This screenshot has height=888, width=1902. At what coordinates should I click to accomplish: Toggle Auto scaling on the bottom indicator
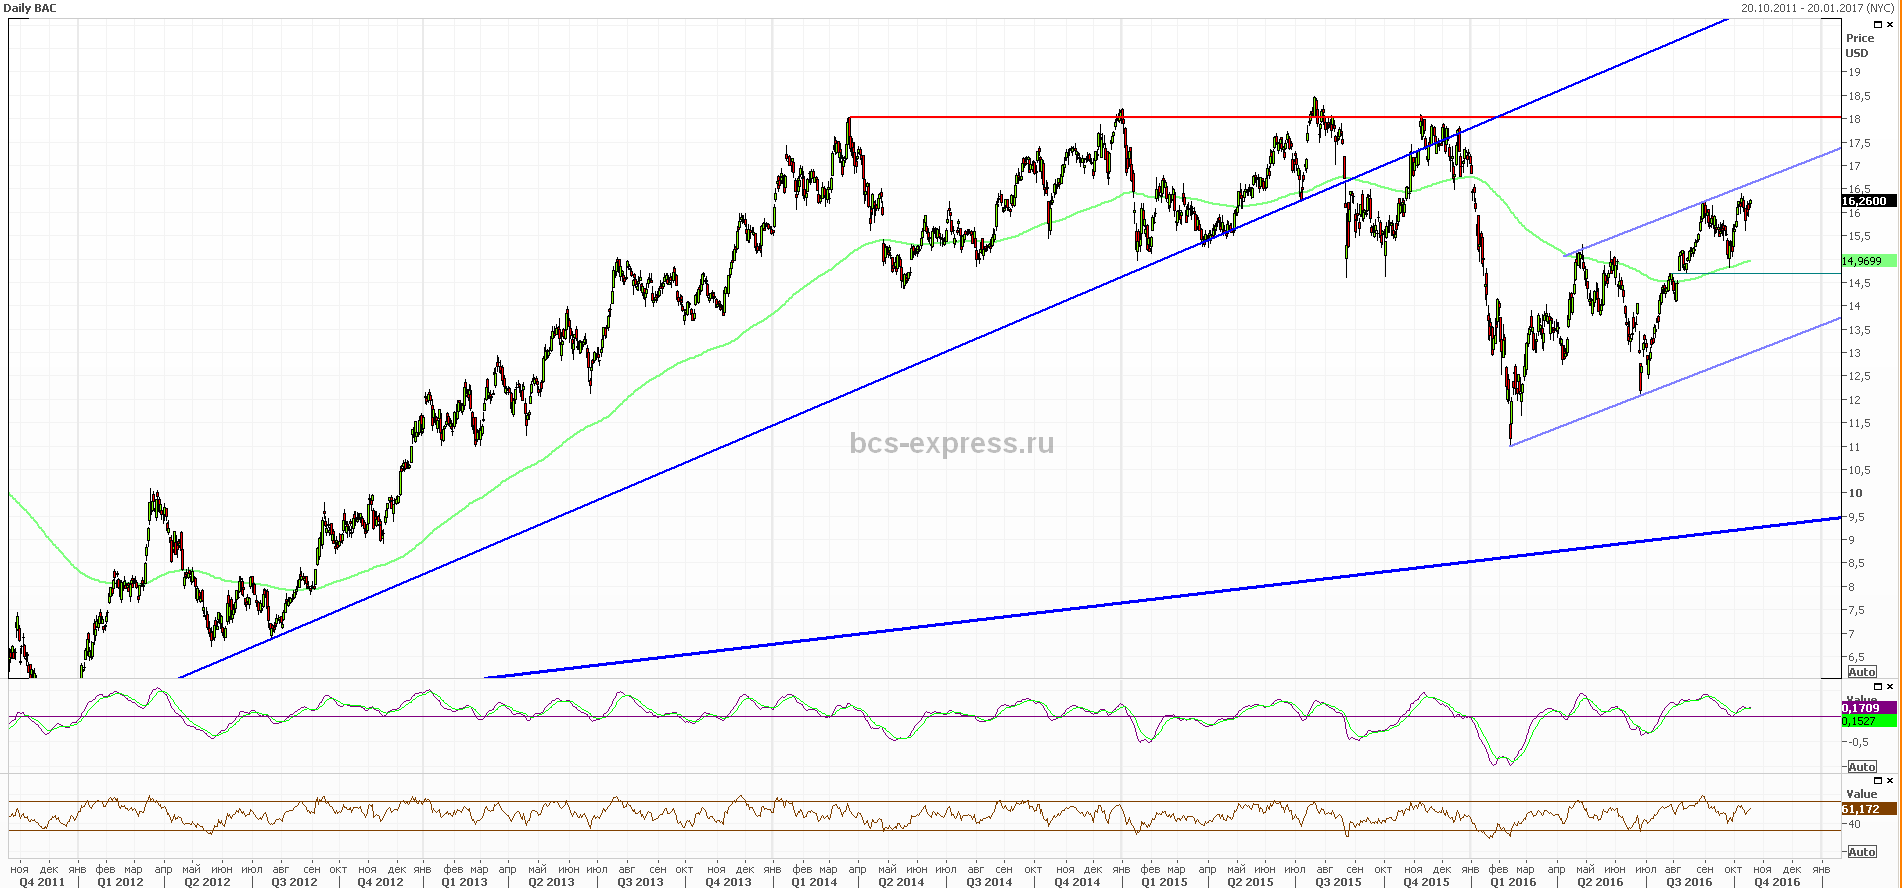pos(1861,852)
